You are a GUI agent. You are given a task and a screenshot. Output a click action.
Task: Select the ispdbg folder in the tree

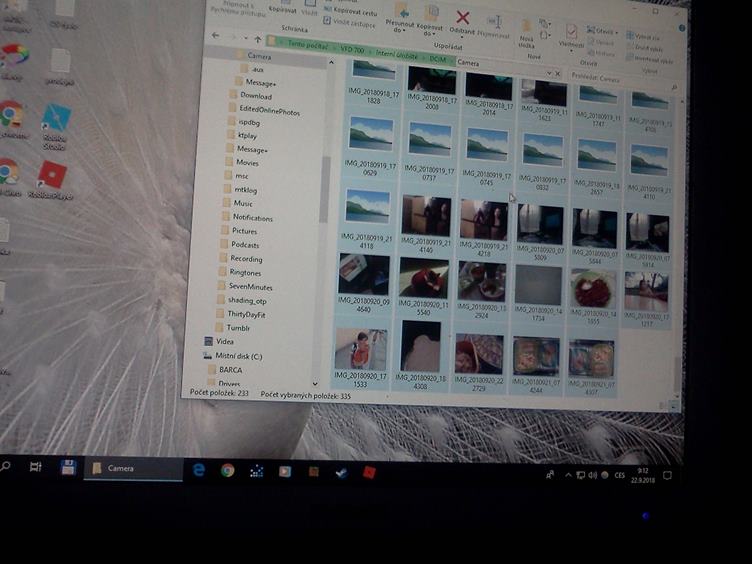point(249,122)
